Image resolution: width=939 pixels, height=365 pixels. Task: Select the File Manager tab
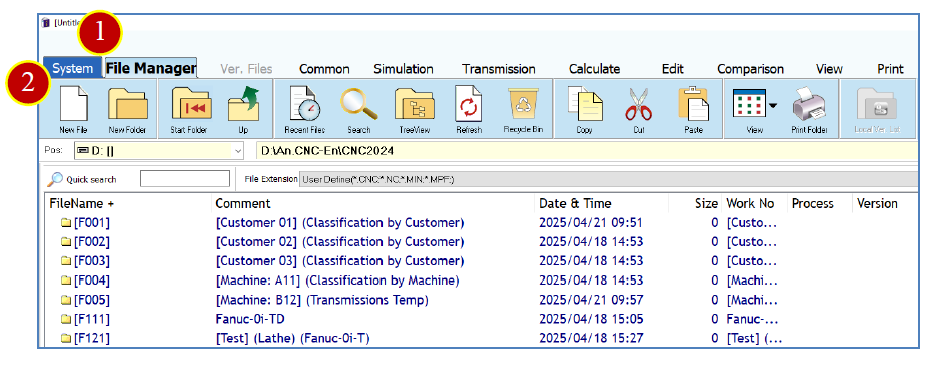(151, 68)
